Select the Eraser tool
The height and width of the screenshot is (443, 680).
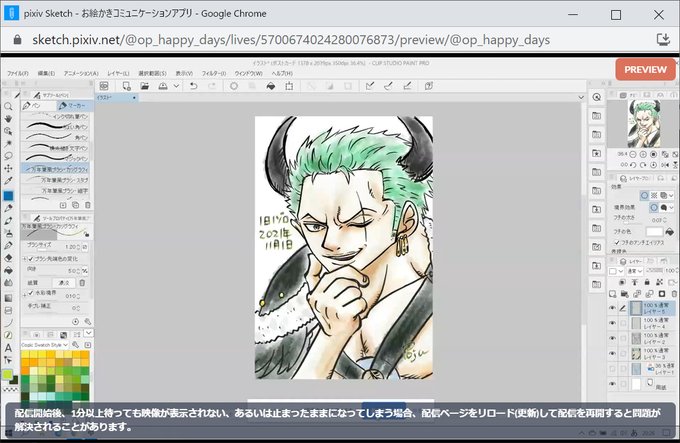coord(8,257)
